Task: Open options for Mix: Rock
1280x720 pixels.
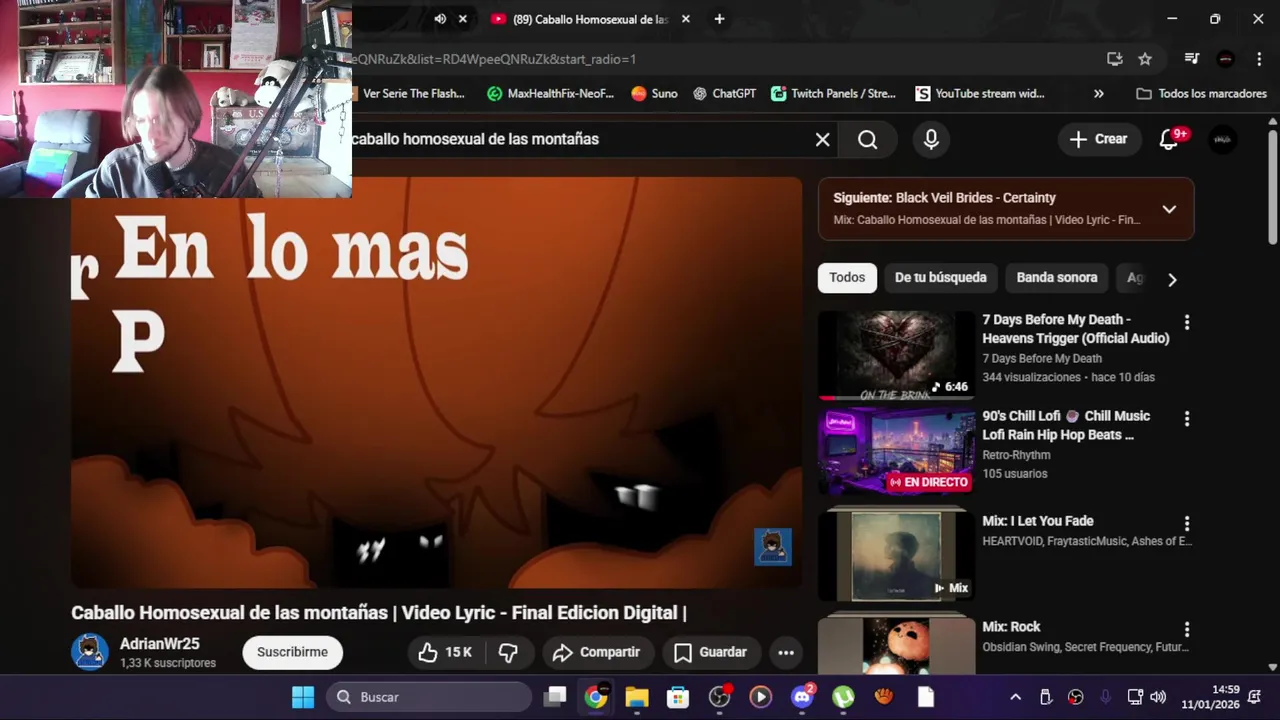Action: 1187,629
